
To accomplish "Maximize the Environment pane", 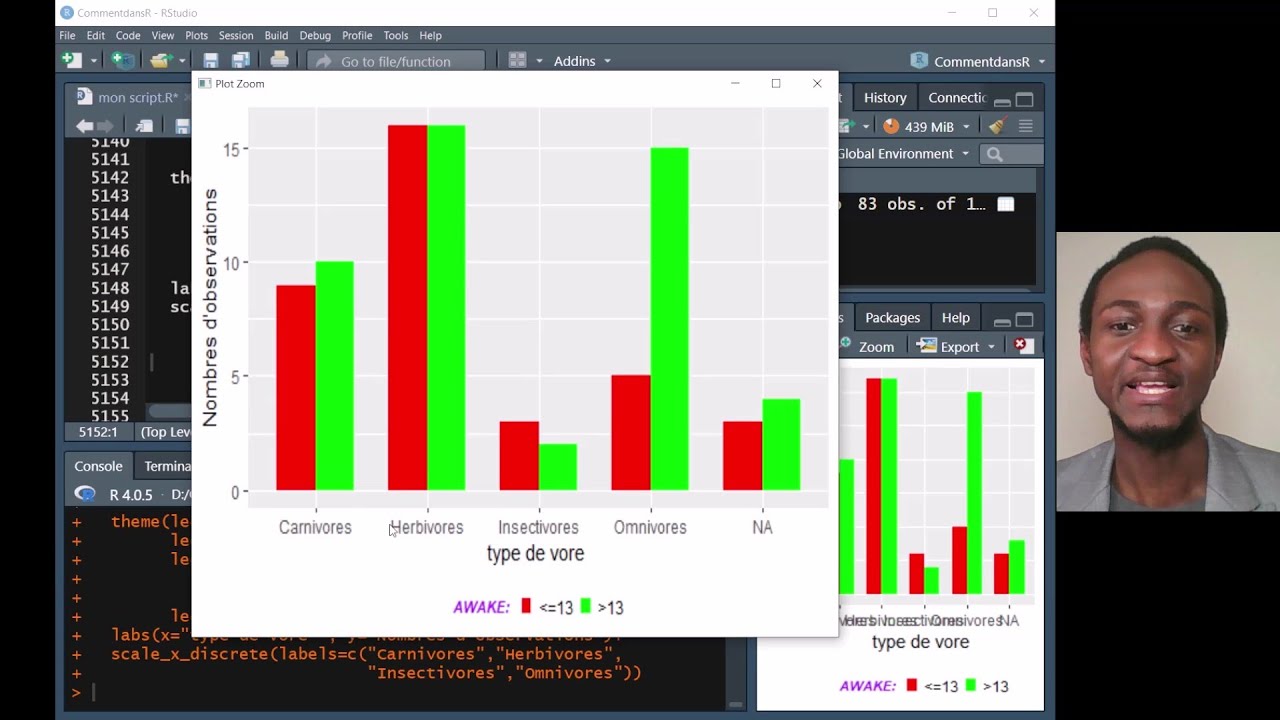I will (1024, 99).
